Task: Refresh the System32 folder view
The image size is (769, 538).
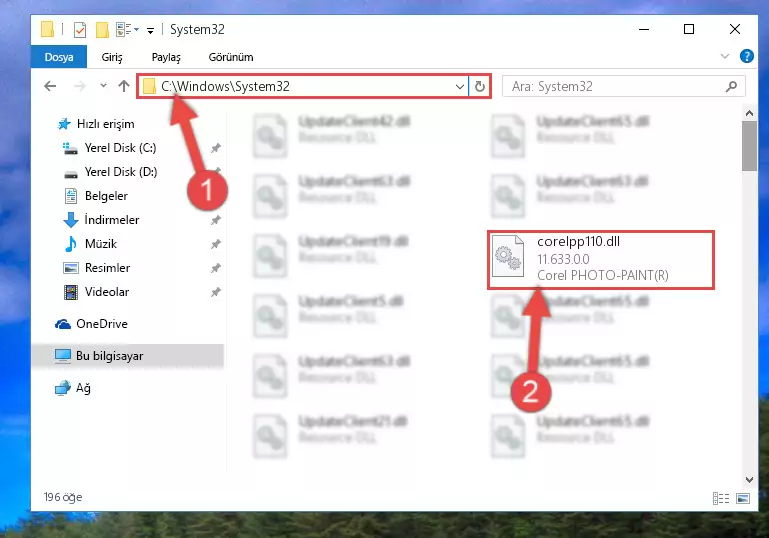Action: coord(480,87)
